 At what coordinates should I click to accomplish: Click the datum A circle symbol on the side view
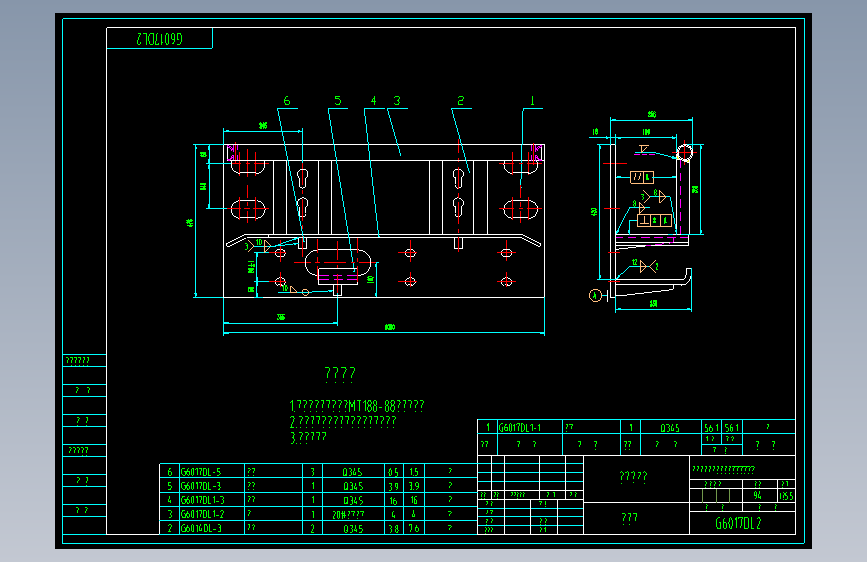click(x=595, y=296)
